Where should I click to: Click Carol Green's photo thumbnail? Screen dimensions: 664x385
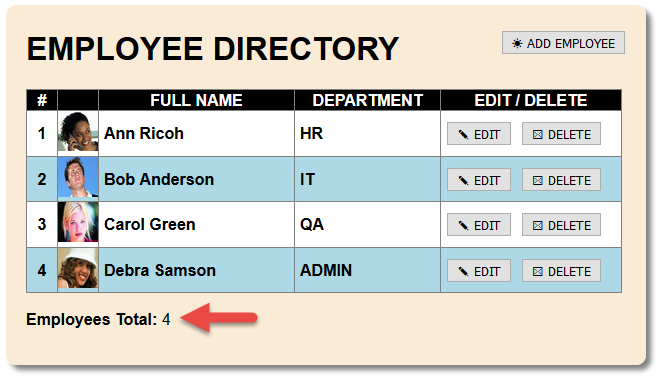[x=78, y=222]
